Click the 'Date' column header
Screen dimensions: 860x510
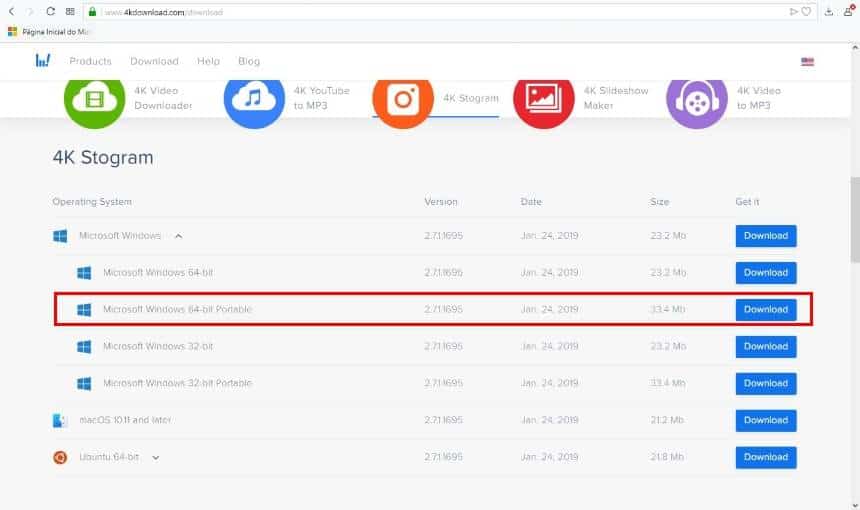(531, 202)
